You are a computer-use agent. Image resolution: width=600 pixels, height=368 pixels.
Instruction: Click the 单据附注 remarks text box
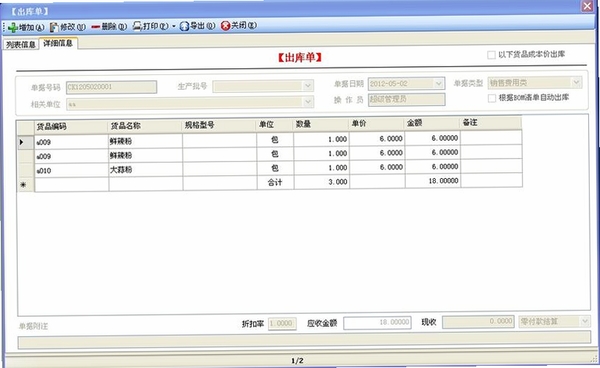tap(304, 340)
